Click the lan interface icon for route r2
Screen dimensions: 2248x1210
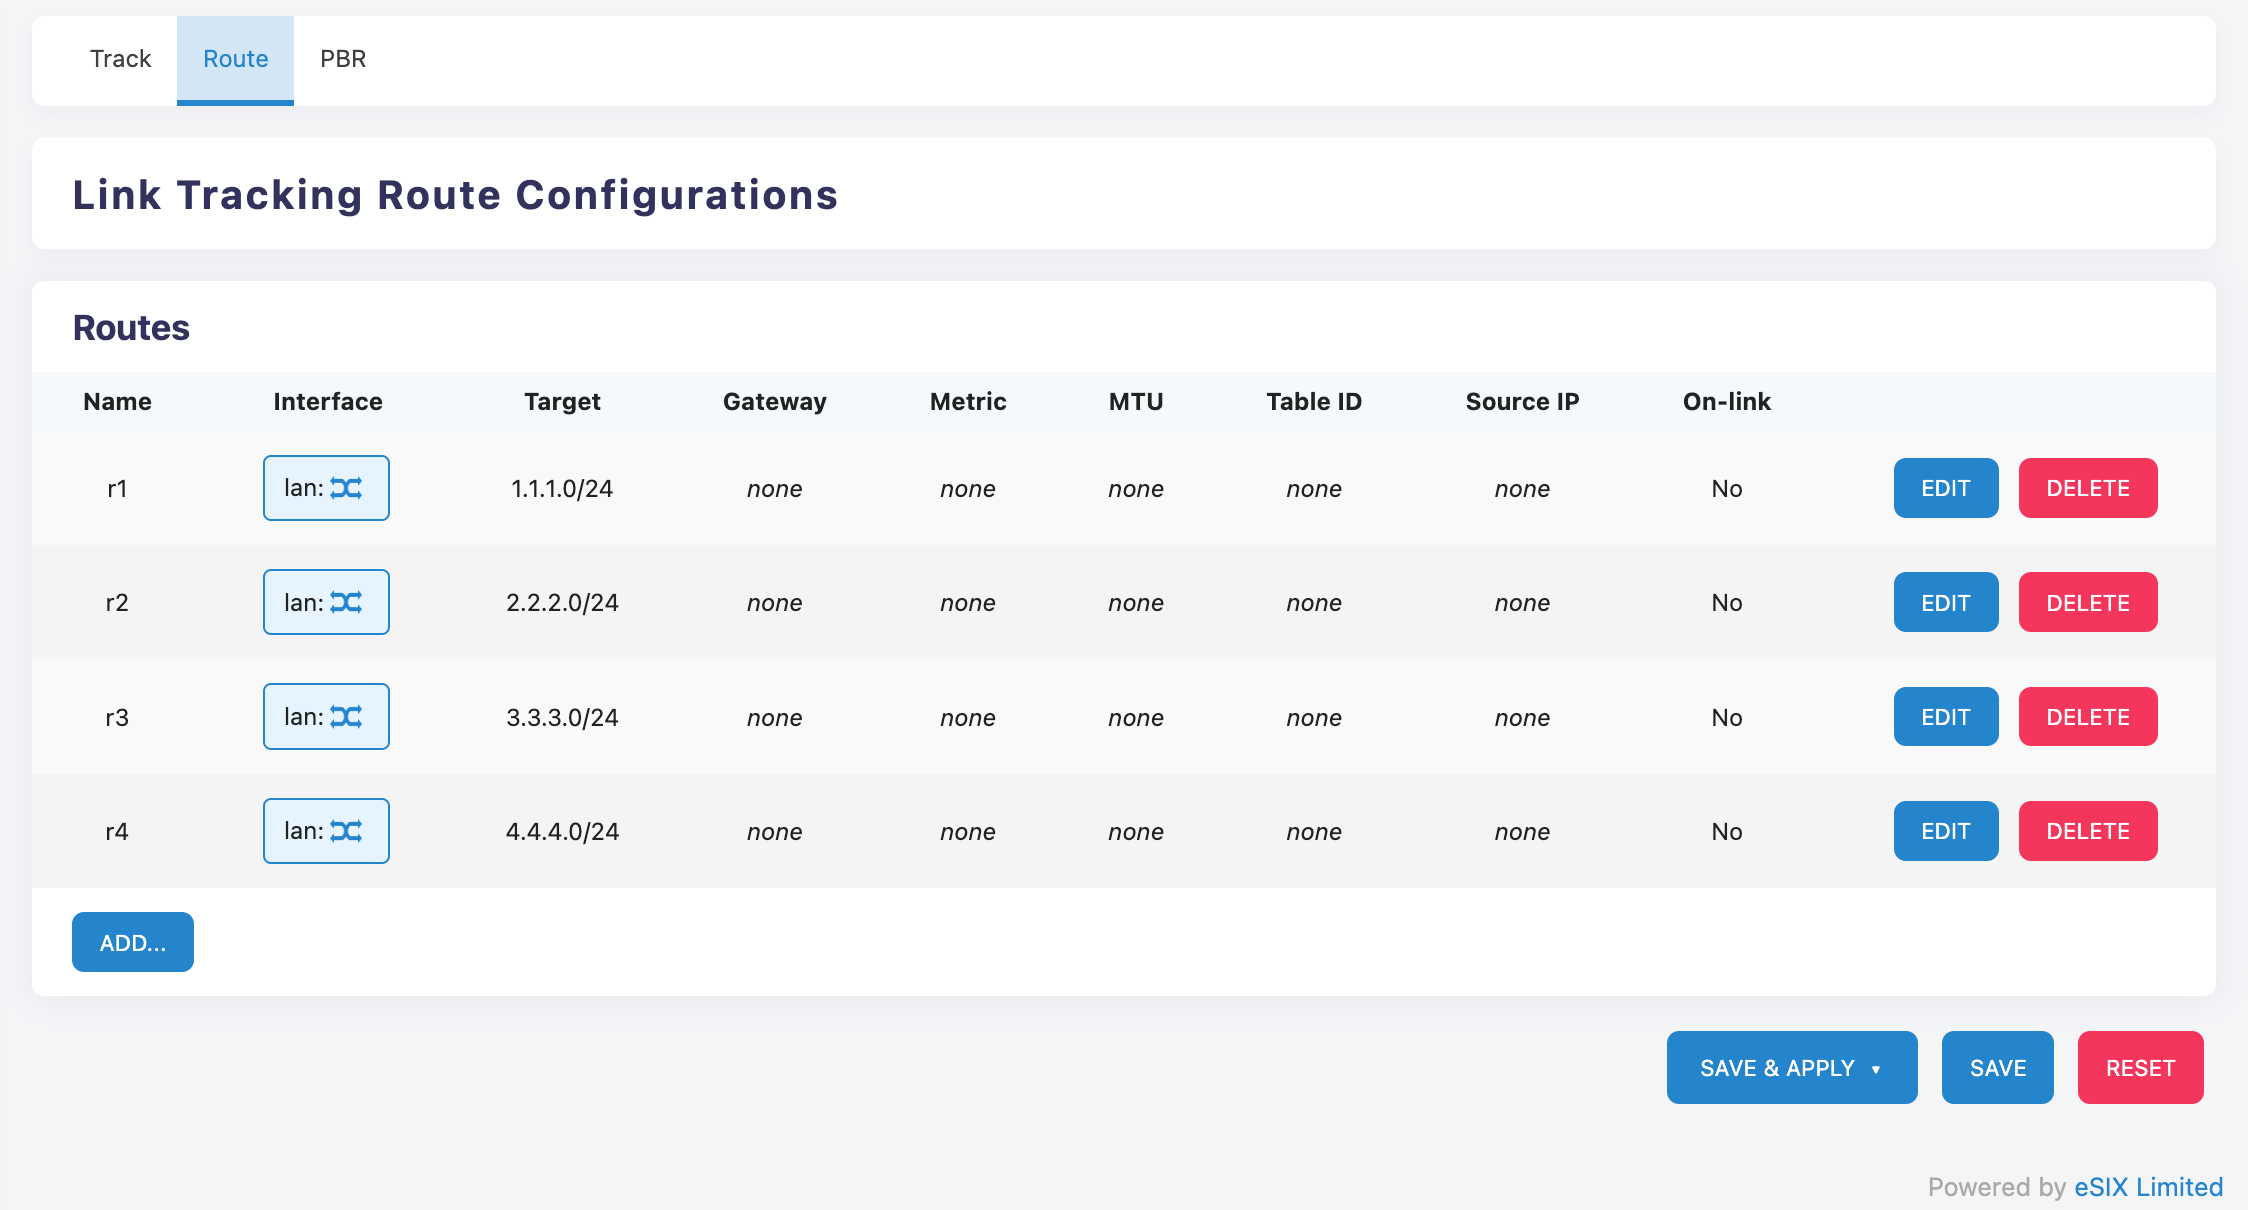tap(346, 602)
